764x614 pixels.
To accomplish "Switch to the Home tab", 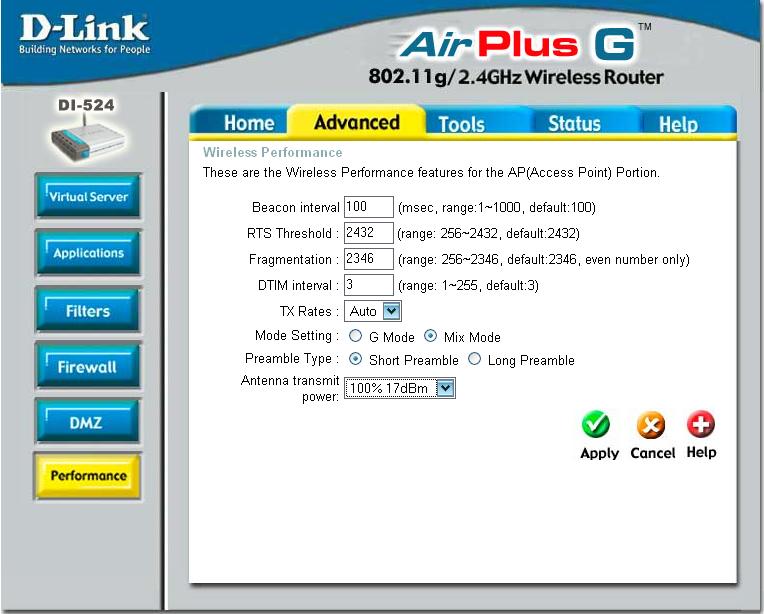I will pos(248,123).
